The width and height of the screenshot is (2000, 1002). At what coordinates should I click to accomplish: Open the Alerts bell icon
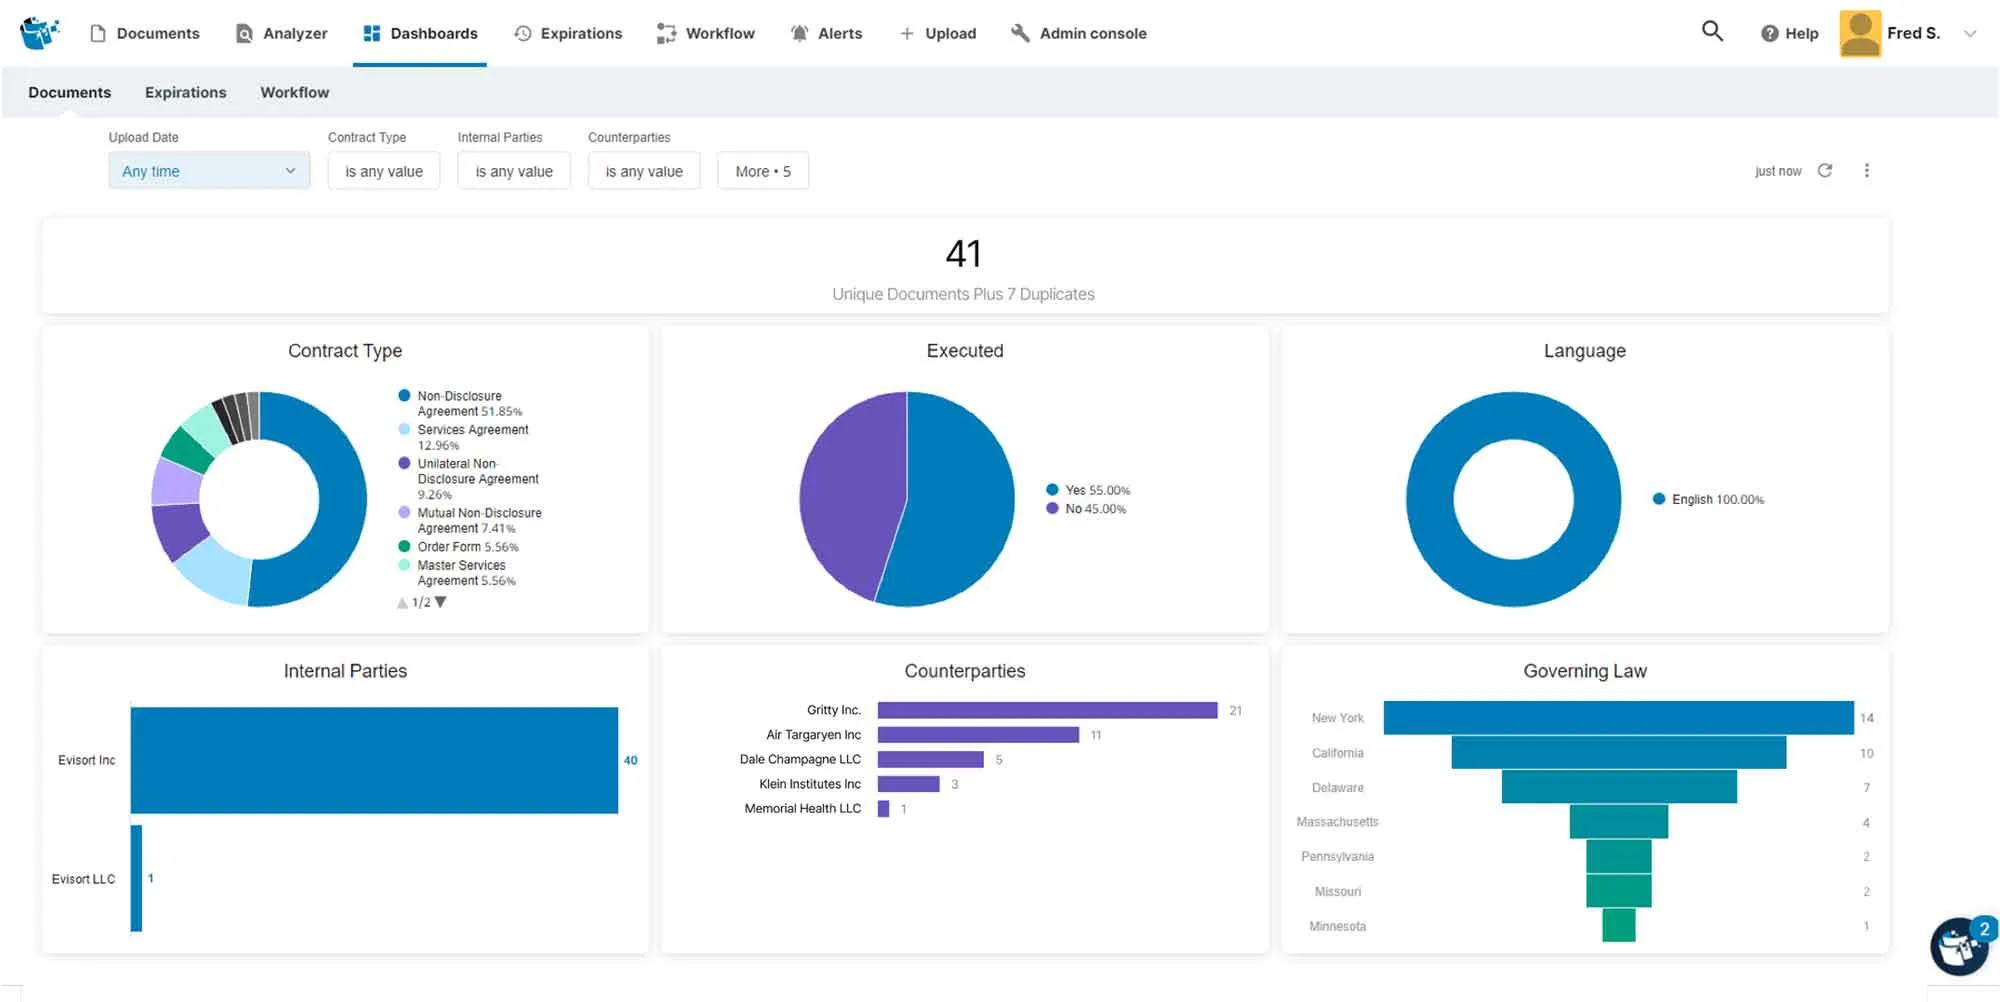(x=799, y=32)
